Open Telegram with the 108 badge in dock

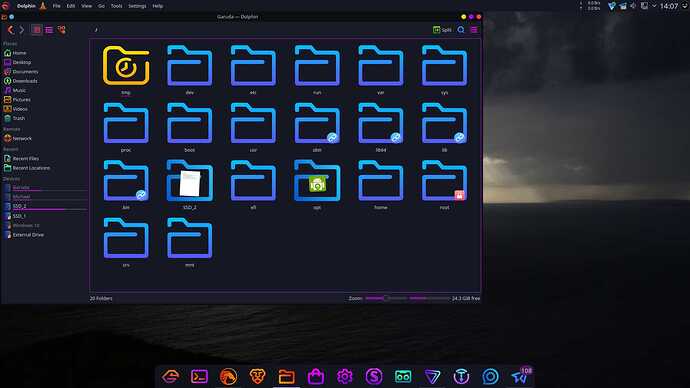click(x=520, y=377)
